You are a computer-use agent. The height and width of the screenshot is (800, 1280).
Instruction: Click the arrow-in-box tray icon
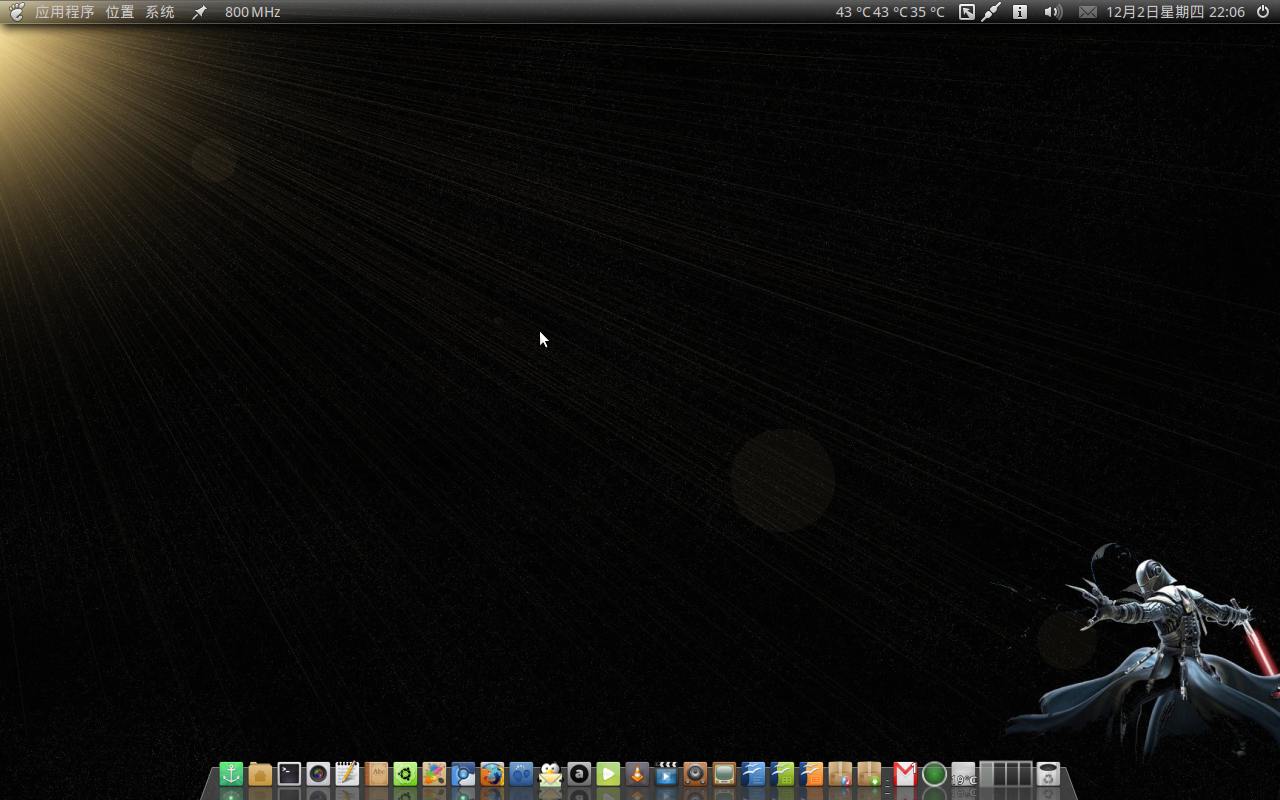click(x=967, y=12)
